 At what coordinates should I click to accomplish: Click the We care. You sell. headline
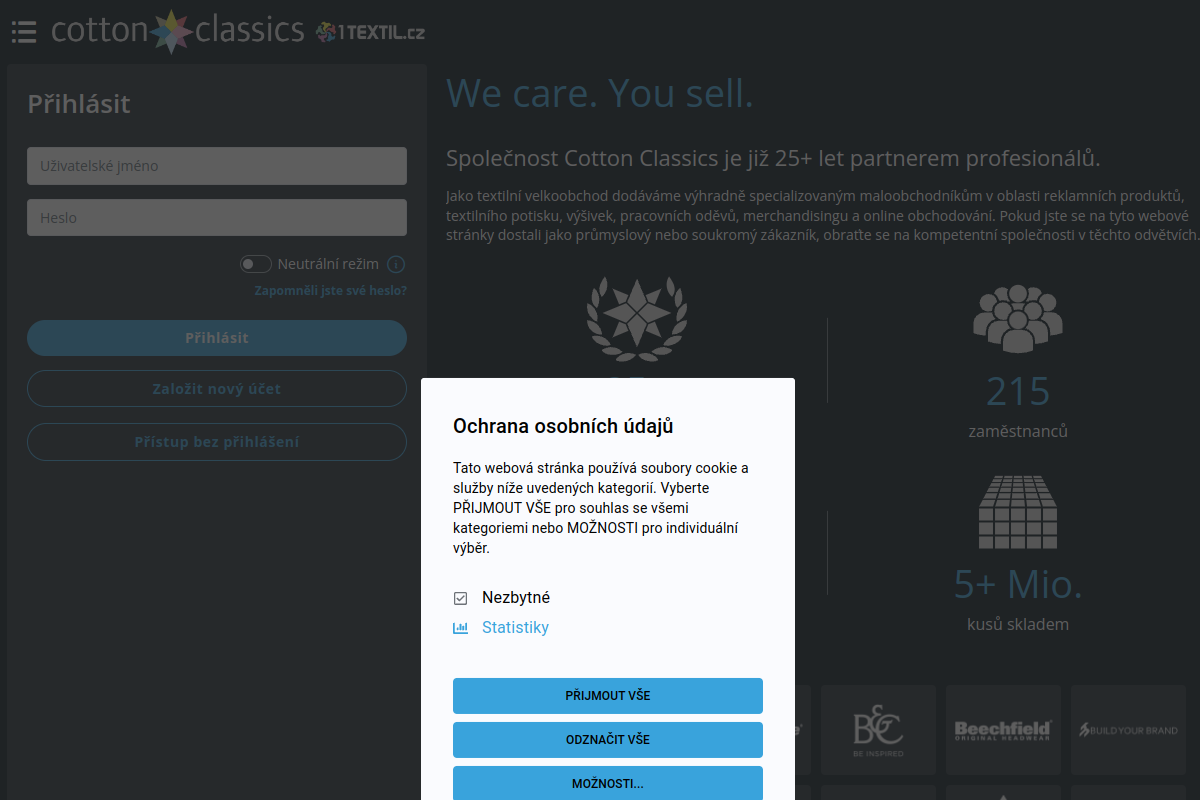coord(600,93)
